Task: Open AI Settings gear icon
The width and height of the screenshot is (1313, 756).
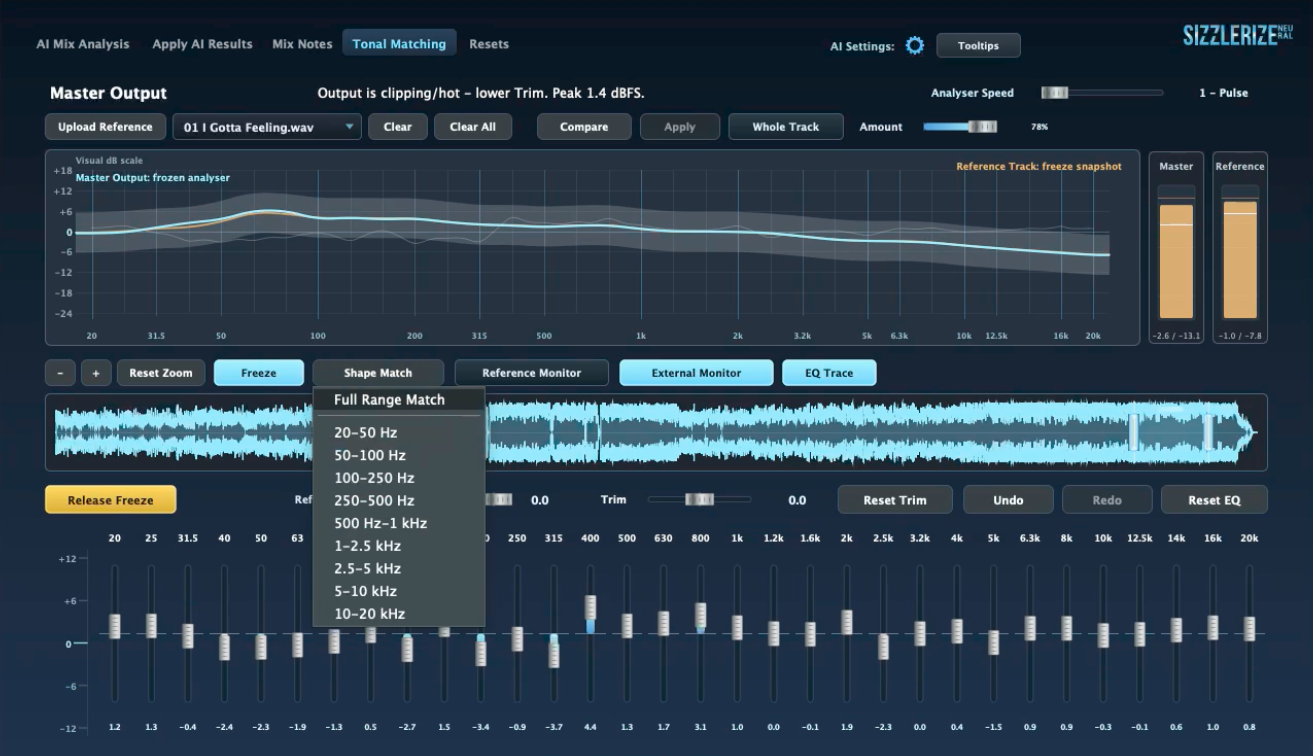Action: [914, 45]
